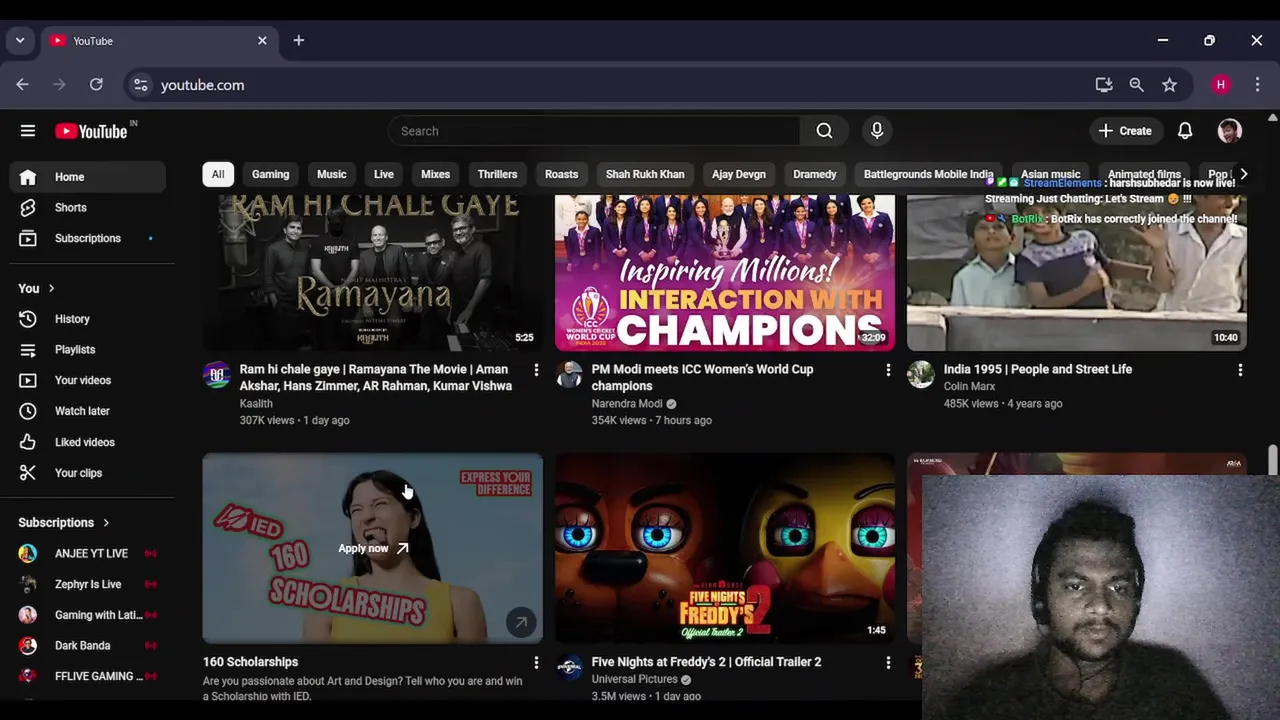Open Five Nights at Freddy's 2 thumbnail
Viewport: 1280px width, 720px height.
725,548
